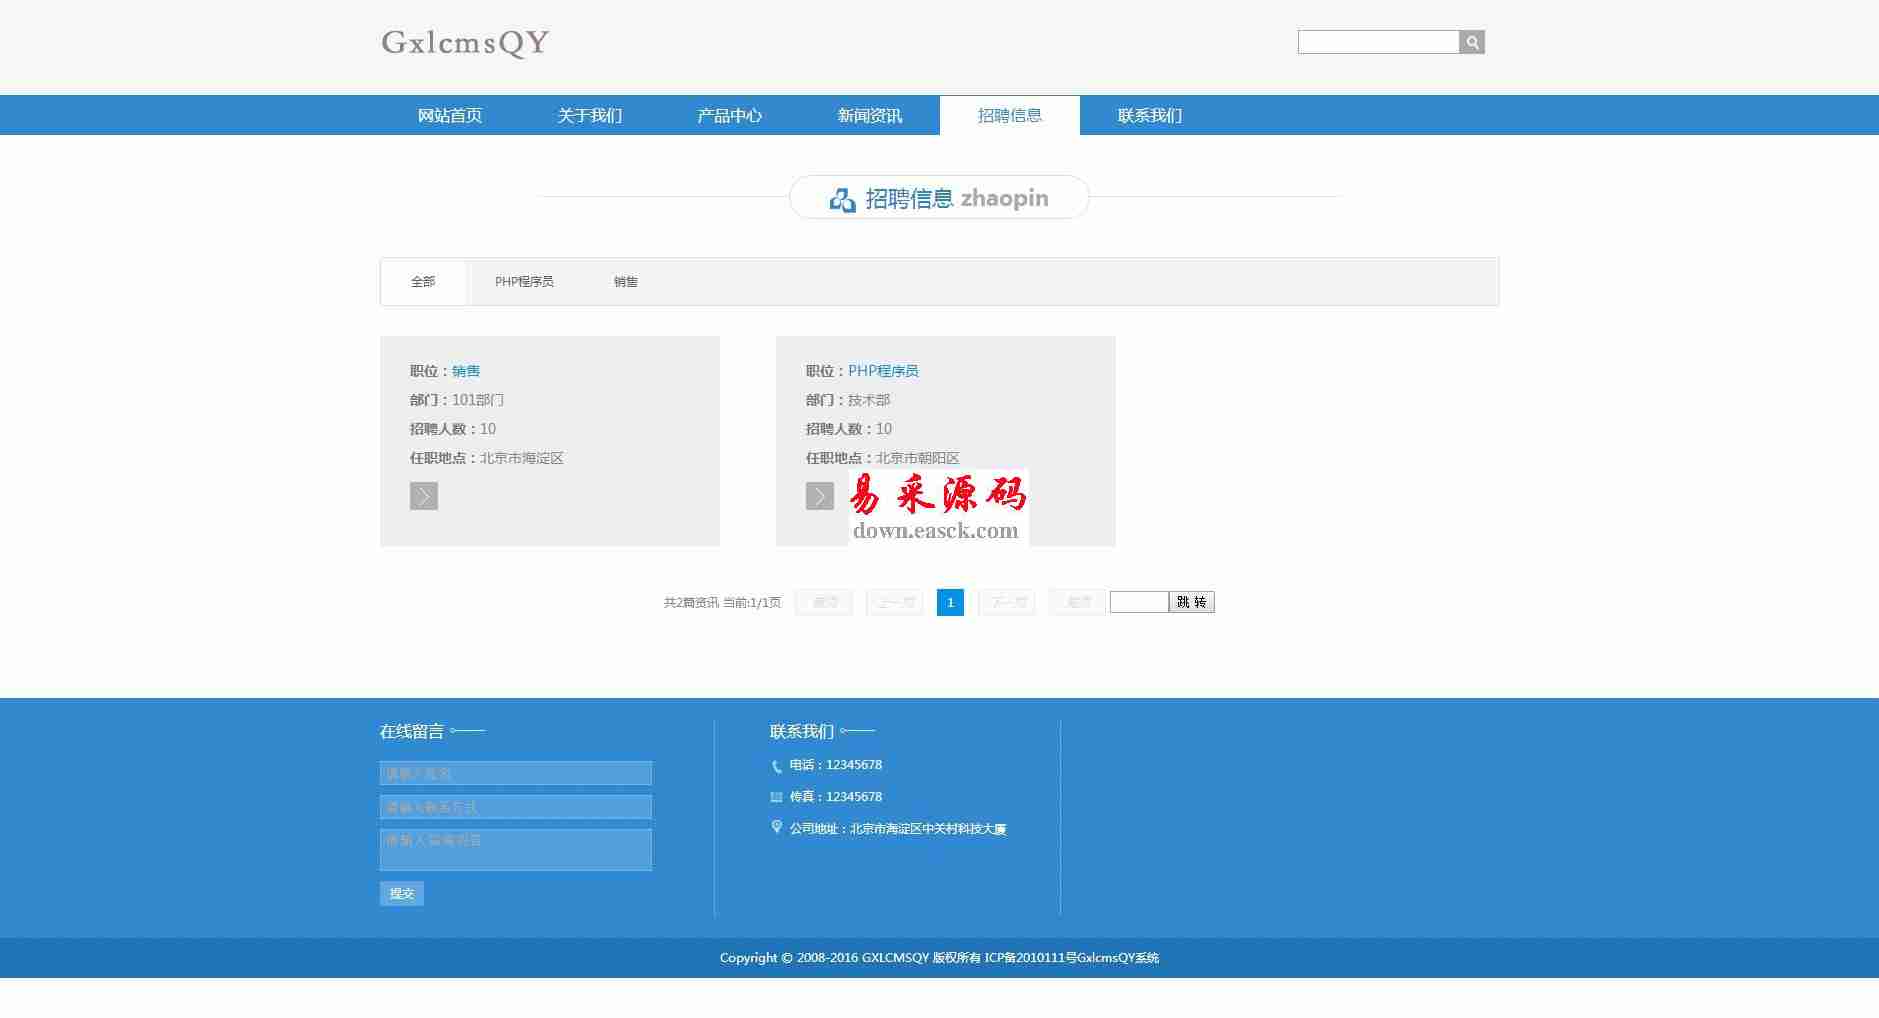The image size is (1879, 1018).
Task: Click the search magnifier icon button
Action: (1471, 42)
